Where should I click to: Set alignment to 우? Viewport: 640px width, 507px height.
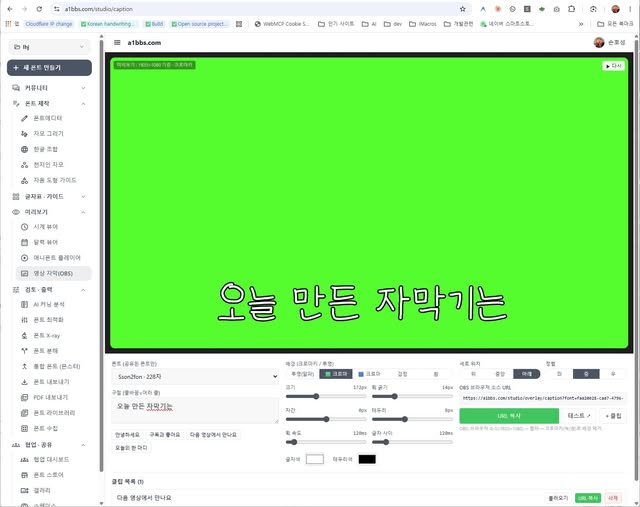coord(613,374)
